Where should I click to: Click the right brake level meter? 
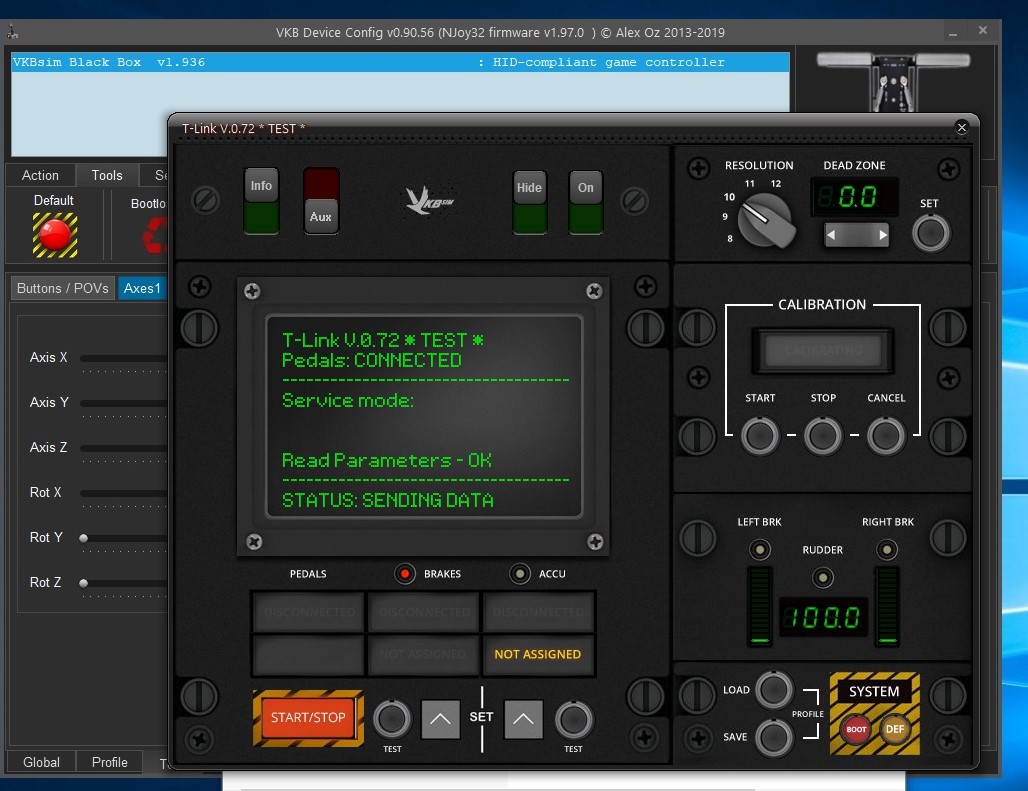pos(887,607)
